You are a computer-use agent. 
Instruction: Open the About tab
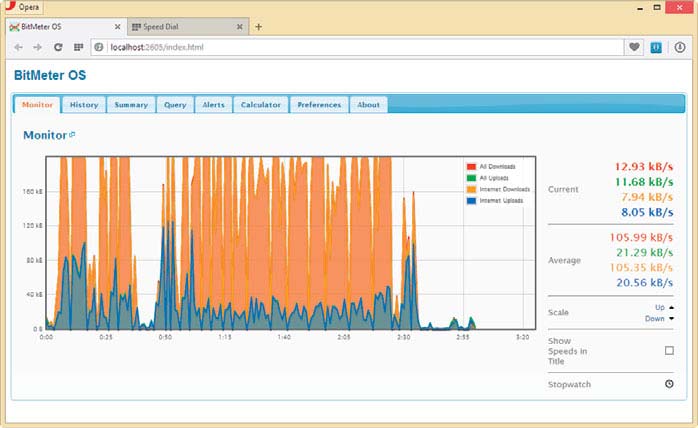point(368,105)
